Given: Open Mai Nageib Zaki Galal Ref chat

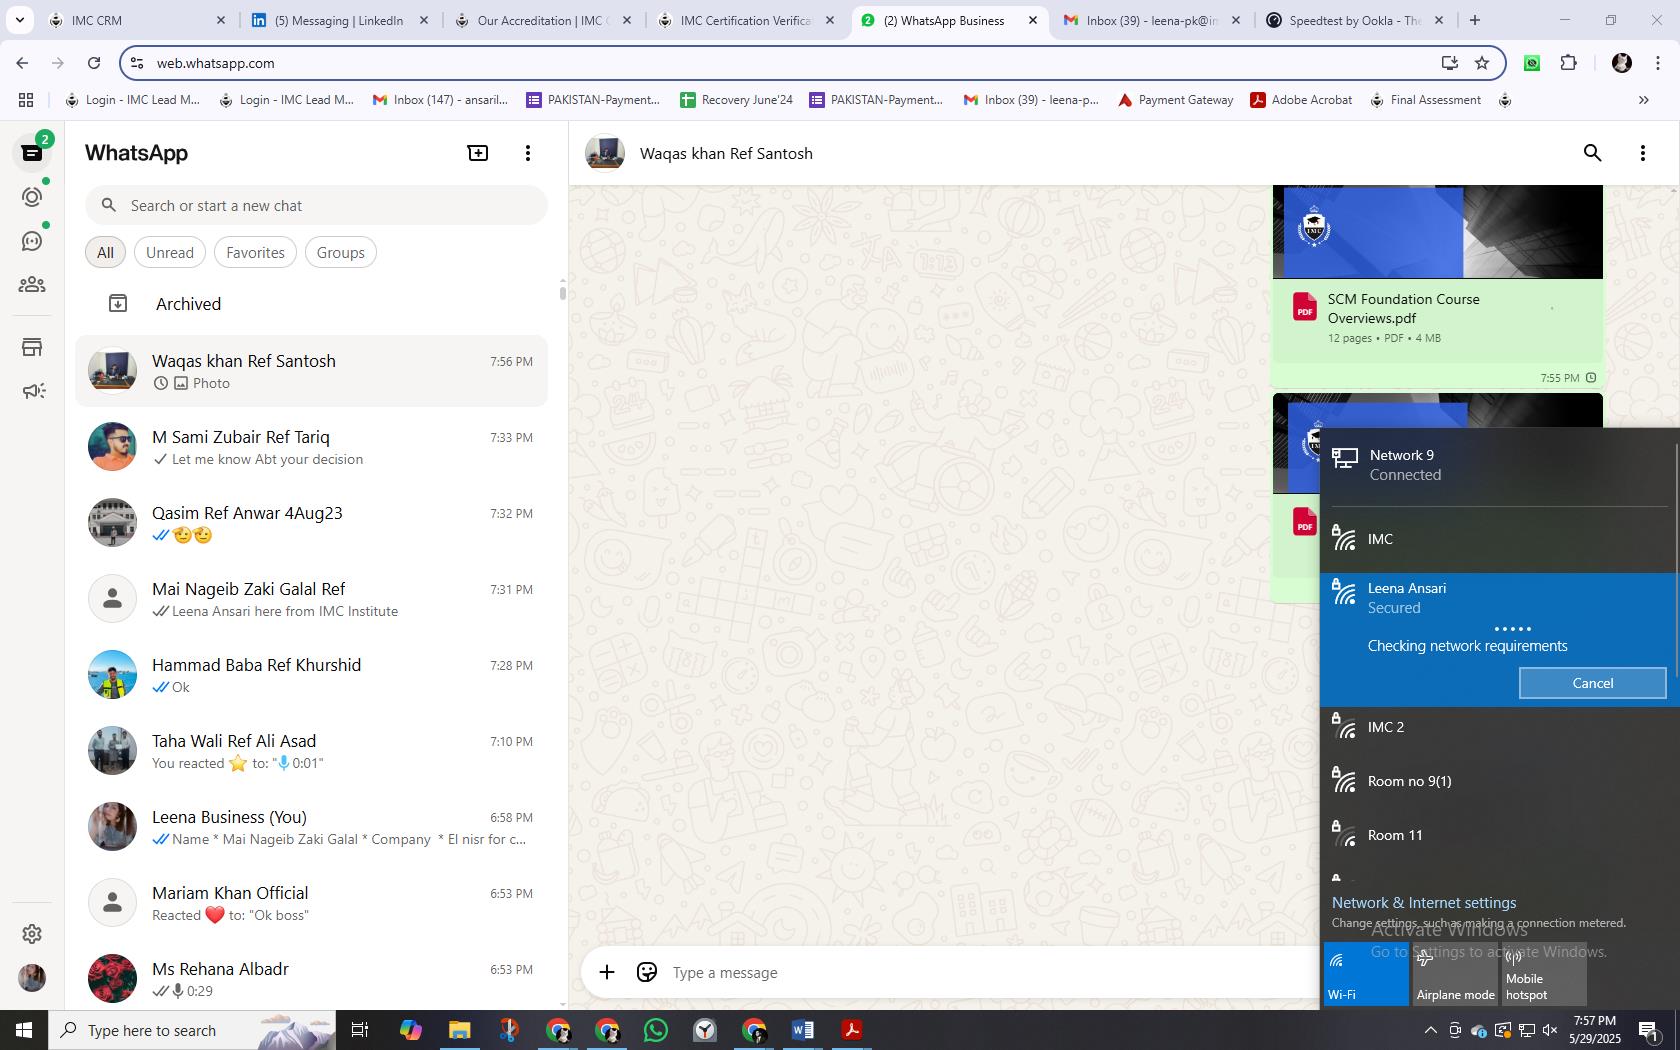Looking at the screenshot, I should tap(312, 599).
